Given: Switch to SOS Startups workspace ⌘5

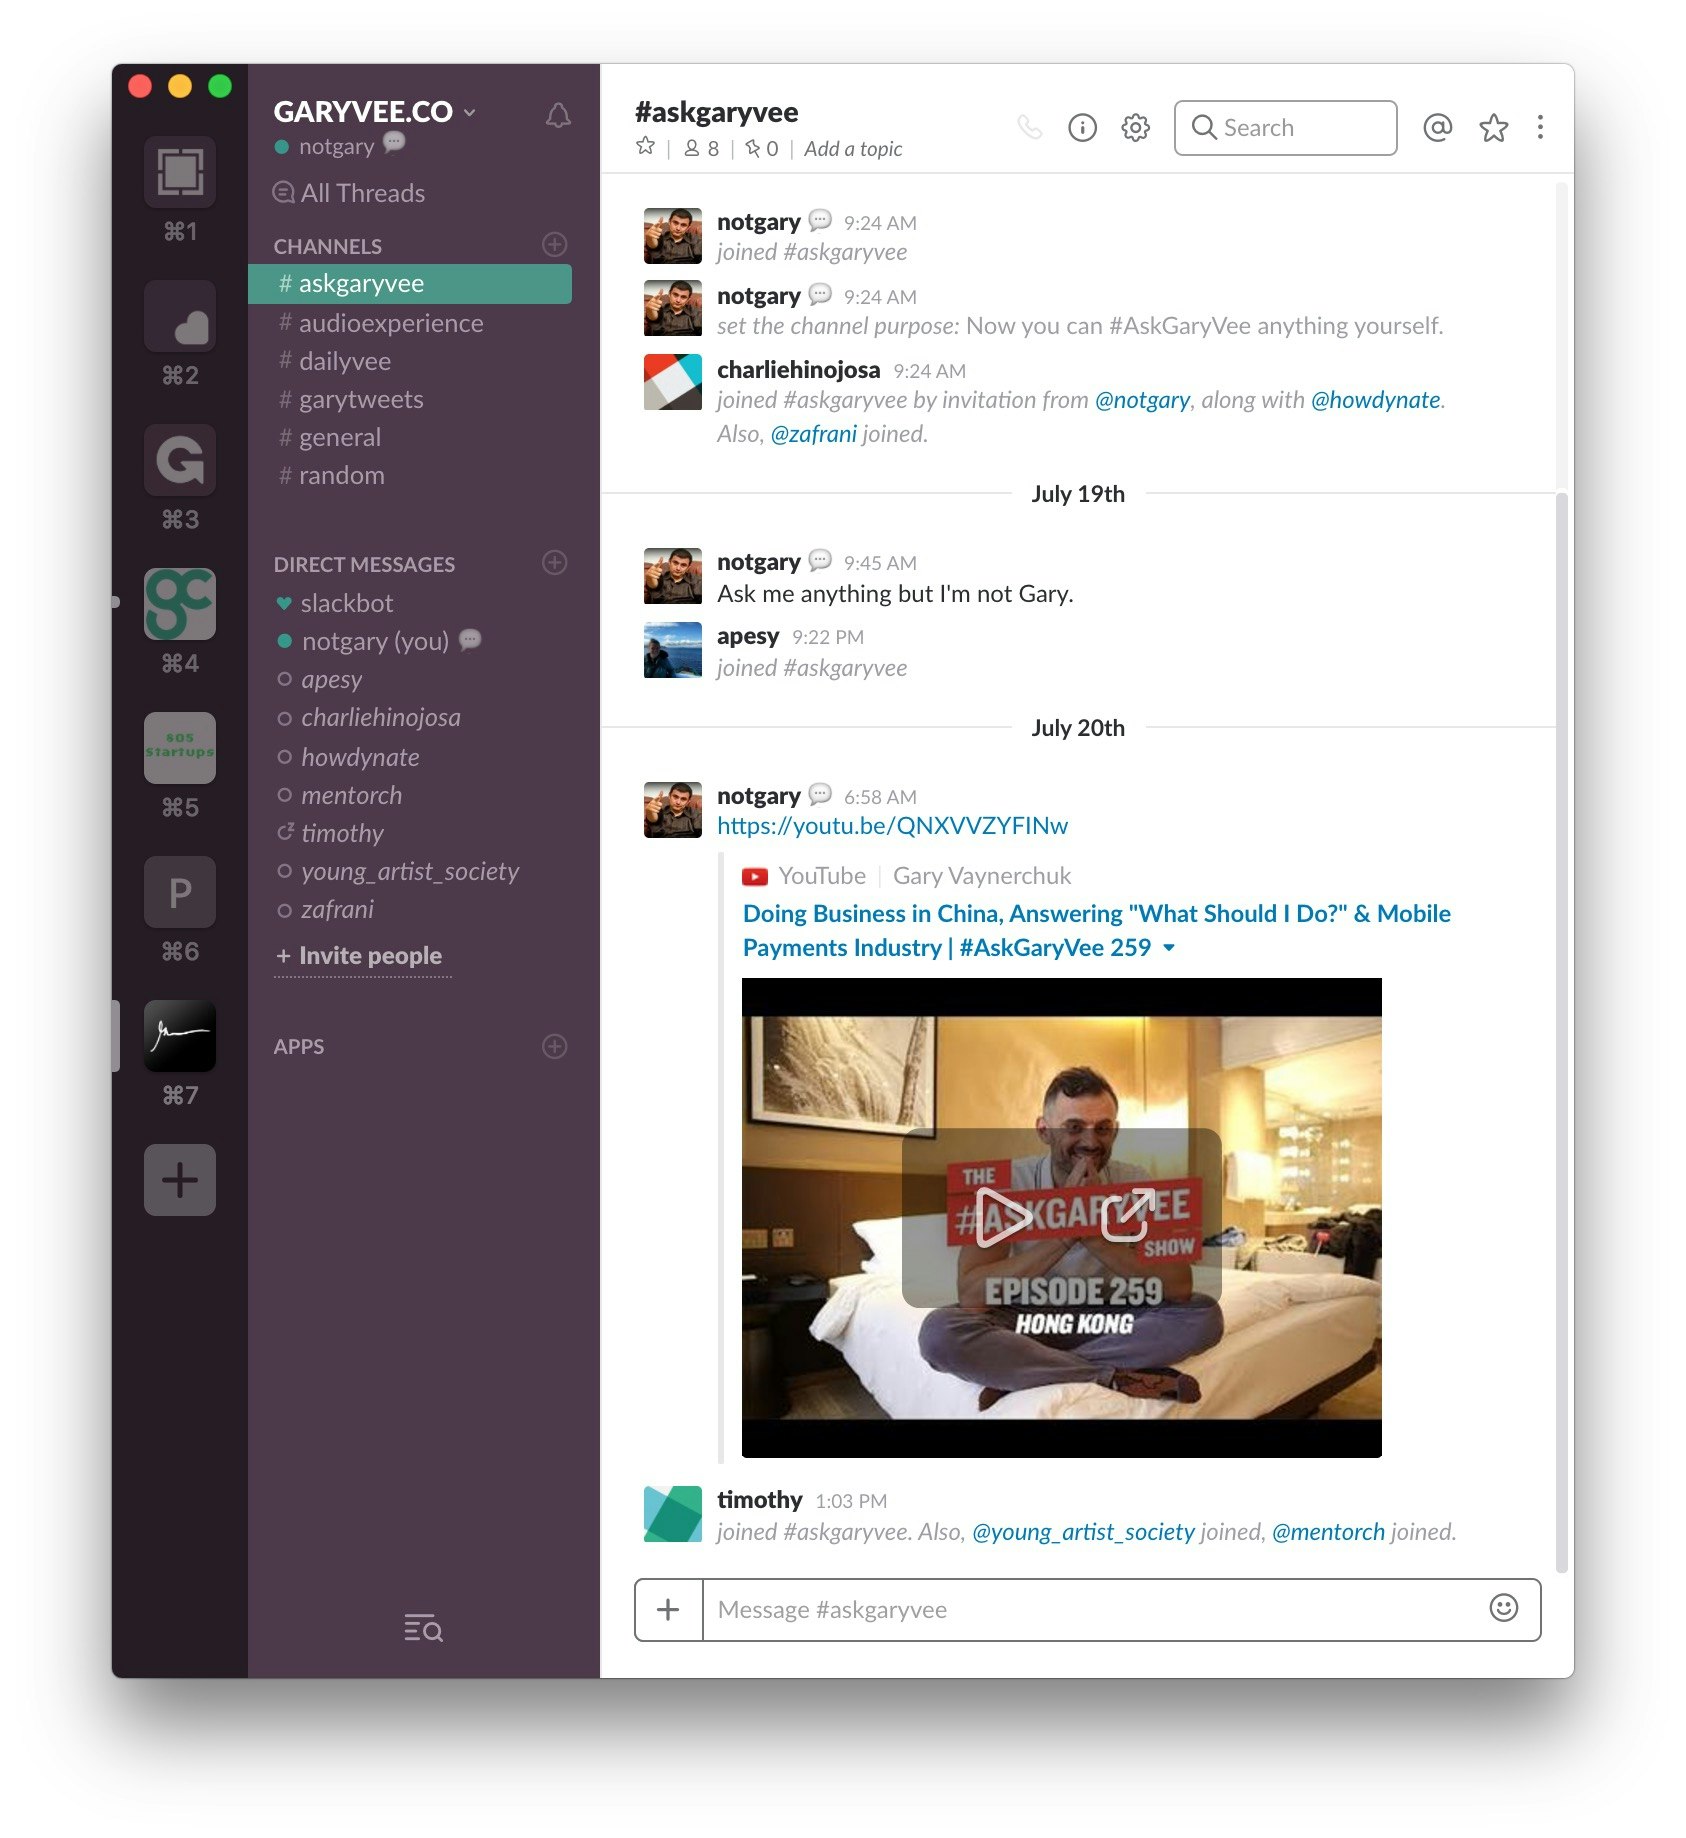Looking at the screenshot, I should click(180, 748).
